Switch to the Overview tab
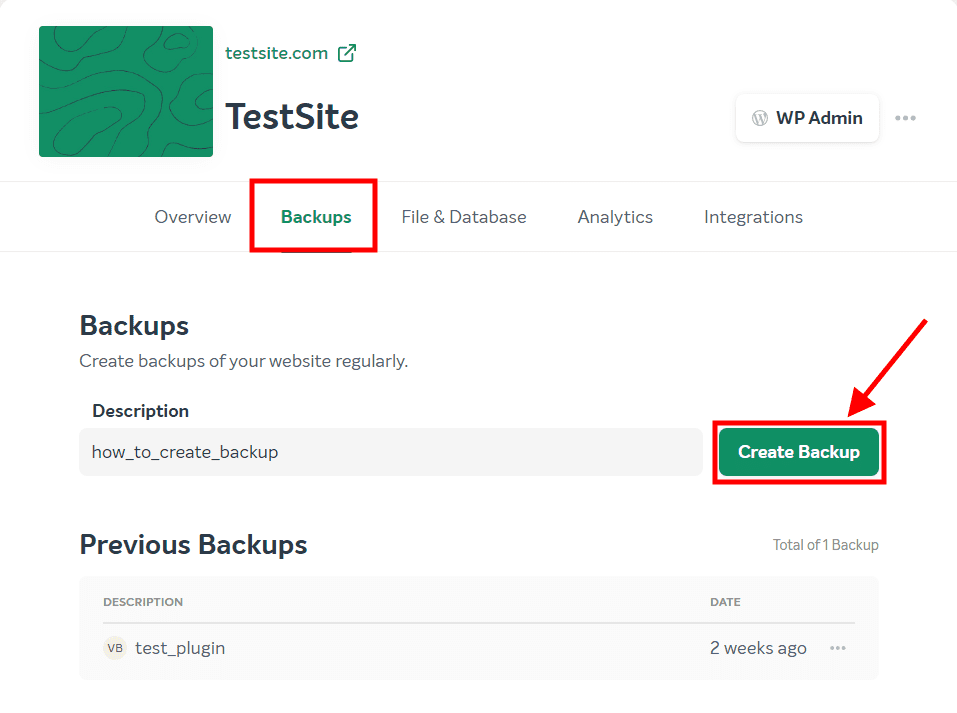The width and height of the screenshot is (957, 713). click(x=192, y=216)
